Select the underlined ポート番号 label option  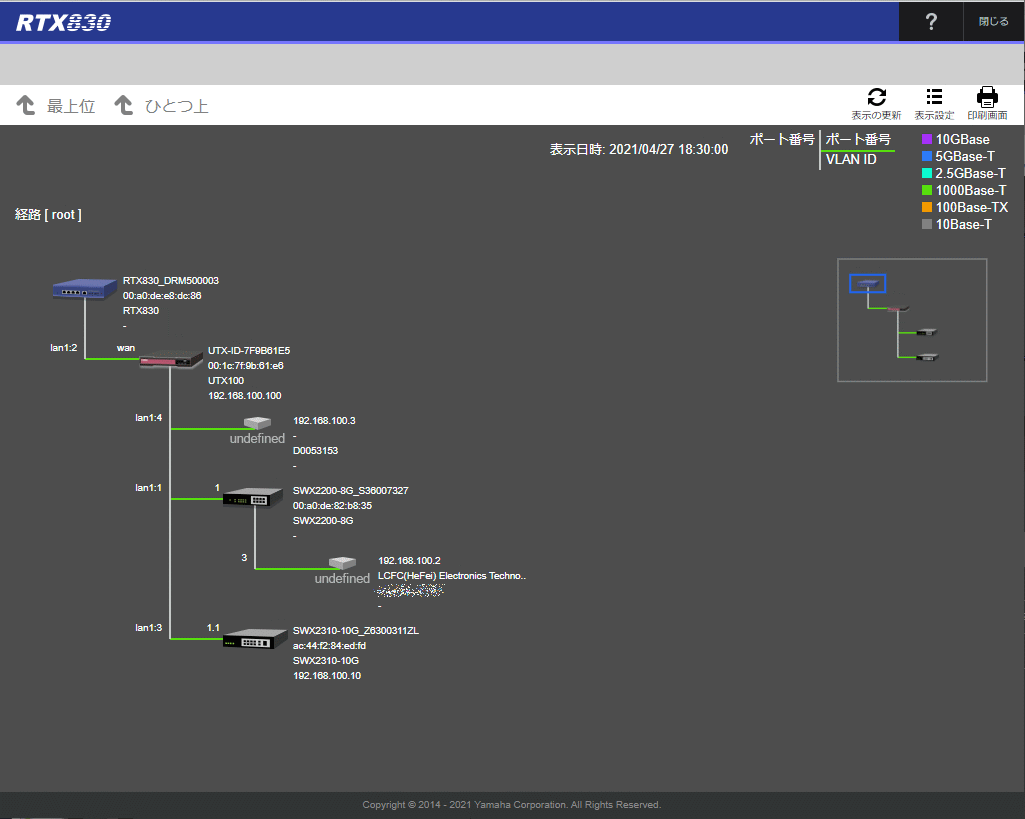click(857, 140)
